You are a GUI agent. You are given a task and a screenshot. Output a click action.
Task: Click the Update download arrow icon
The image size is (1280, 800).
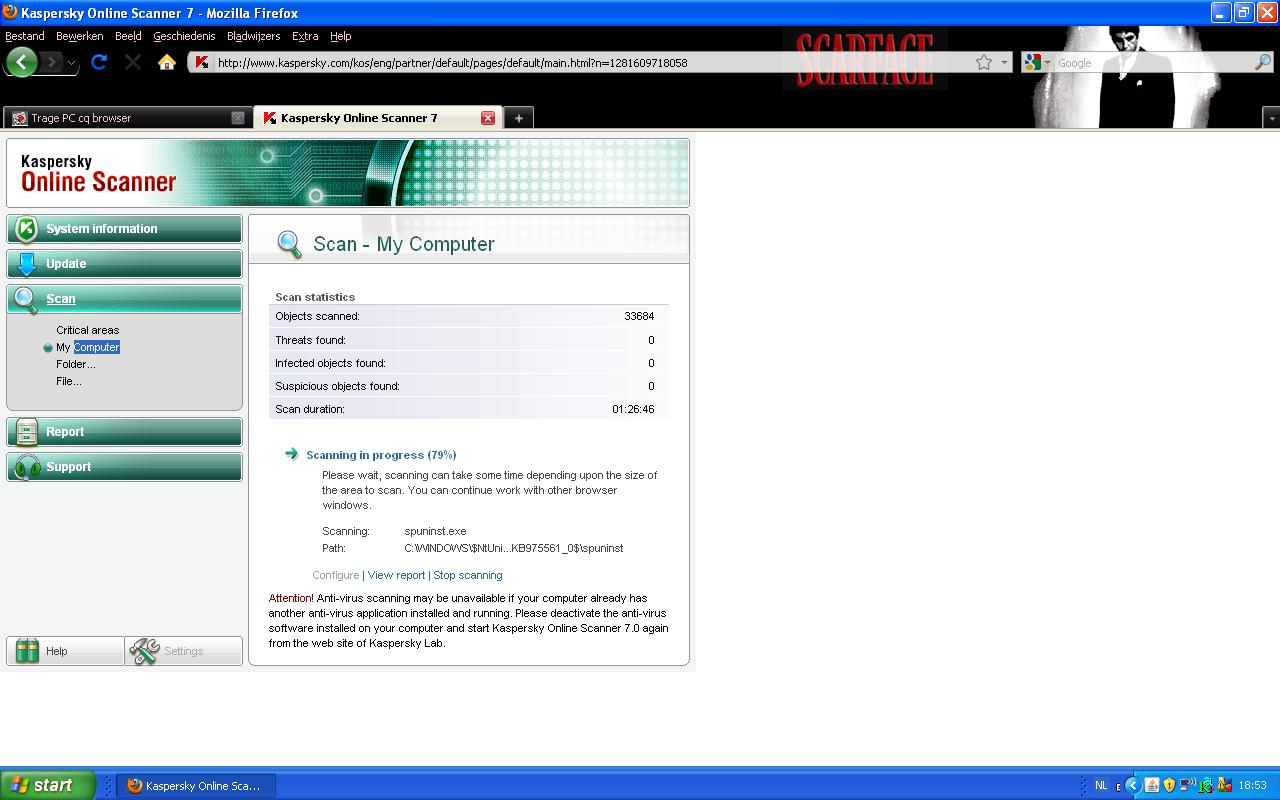click(27, 264)
